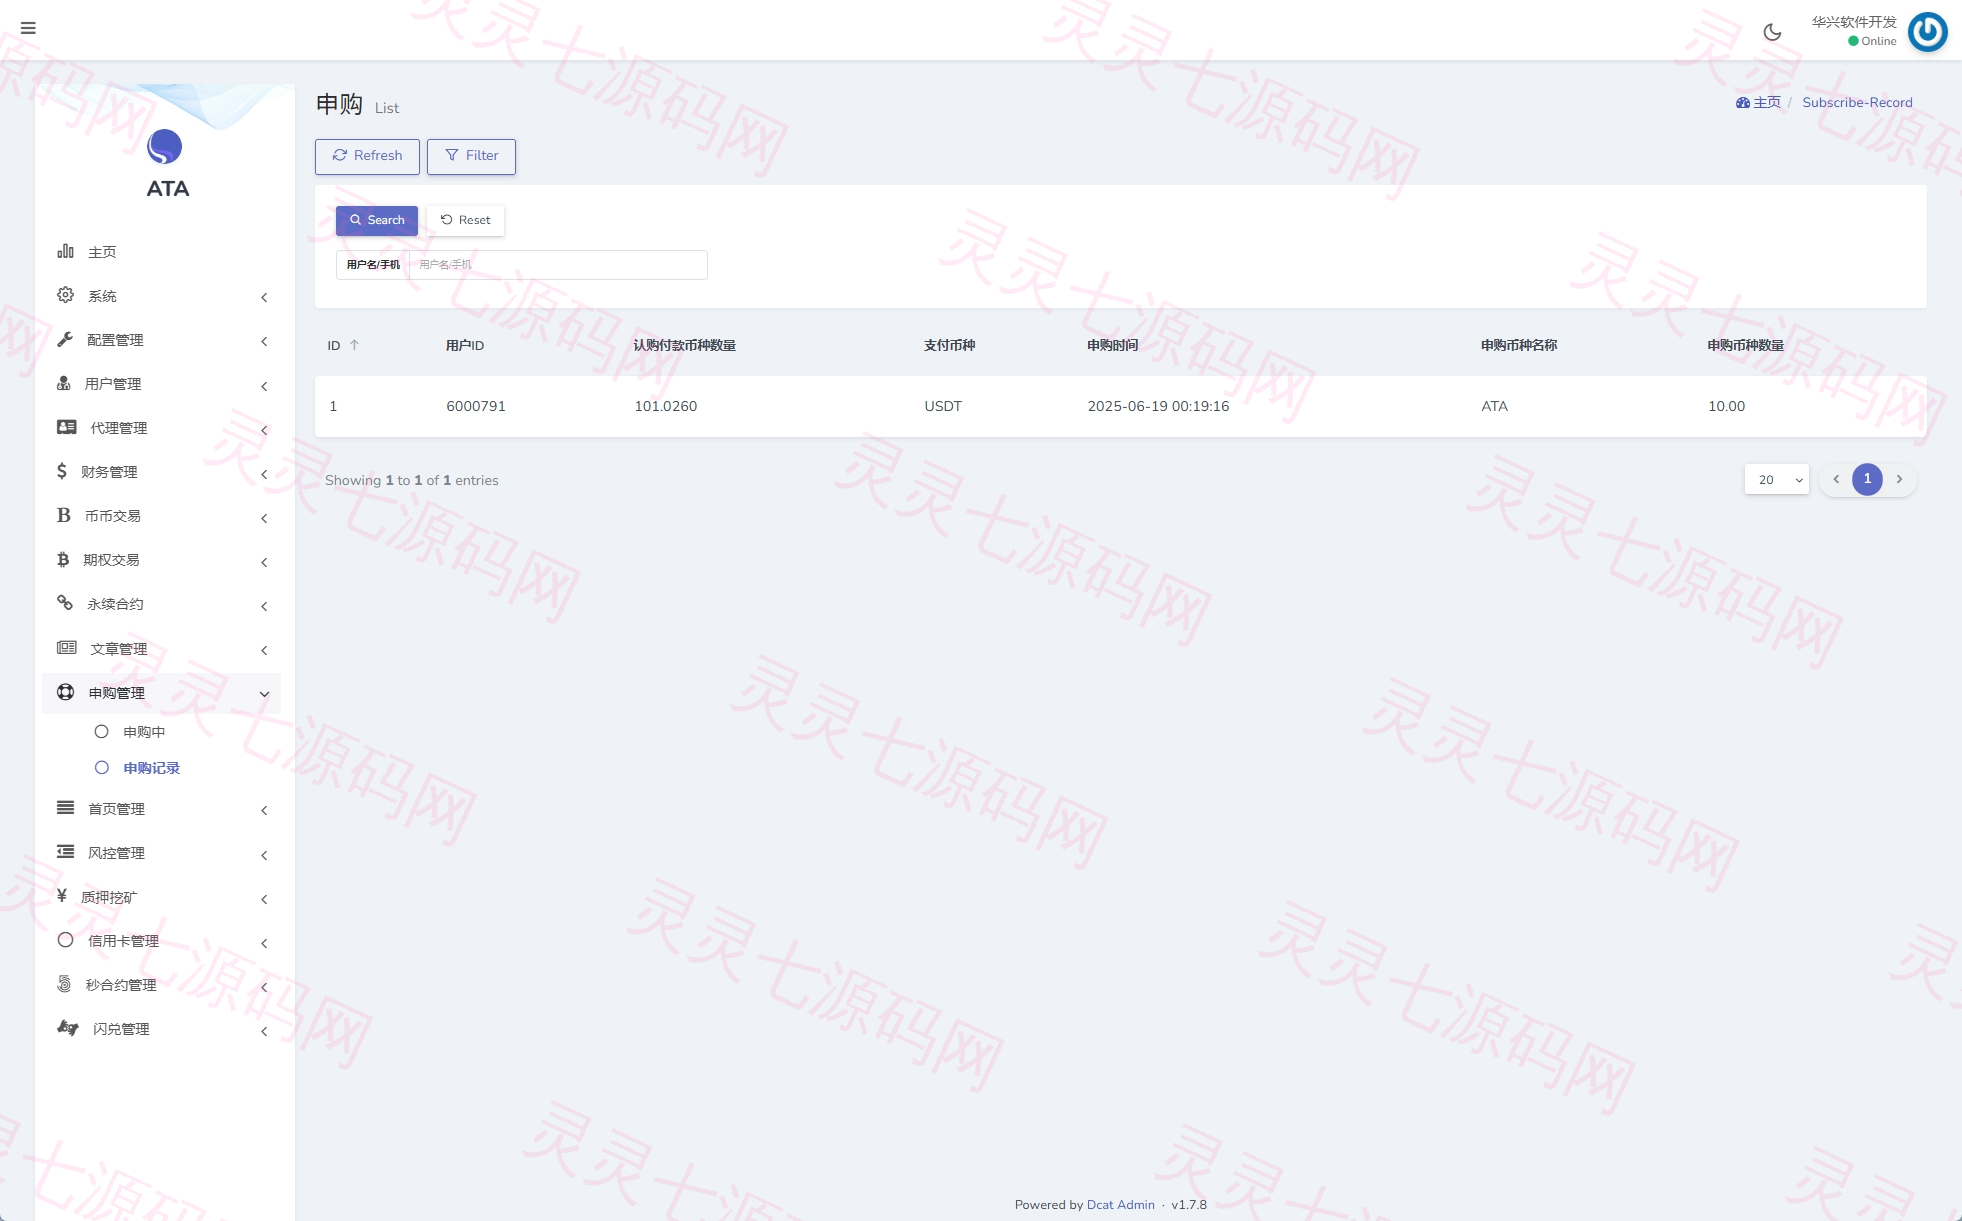Click the 文章管理 newspaper icon

coord(67,648)
